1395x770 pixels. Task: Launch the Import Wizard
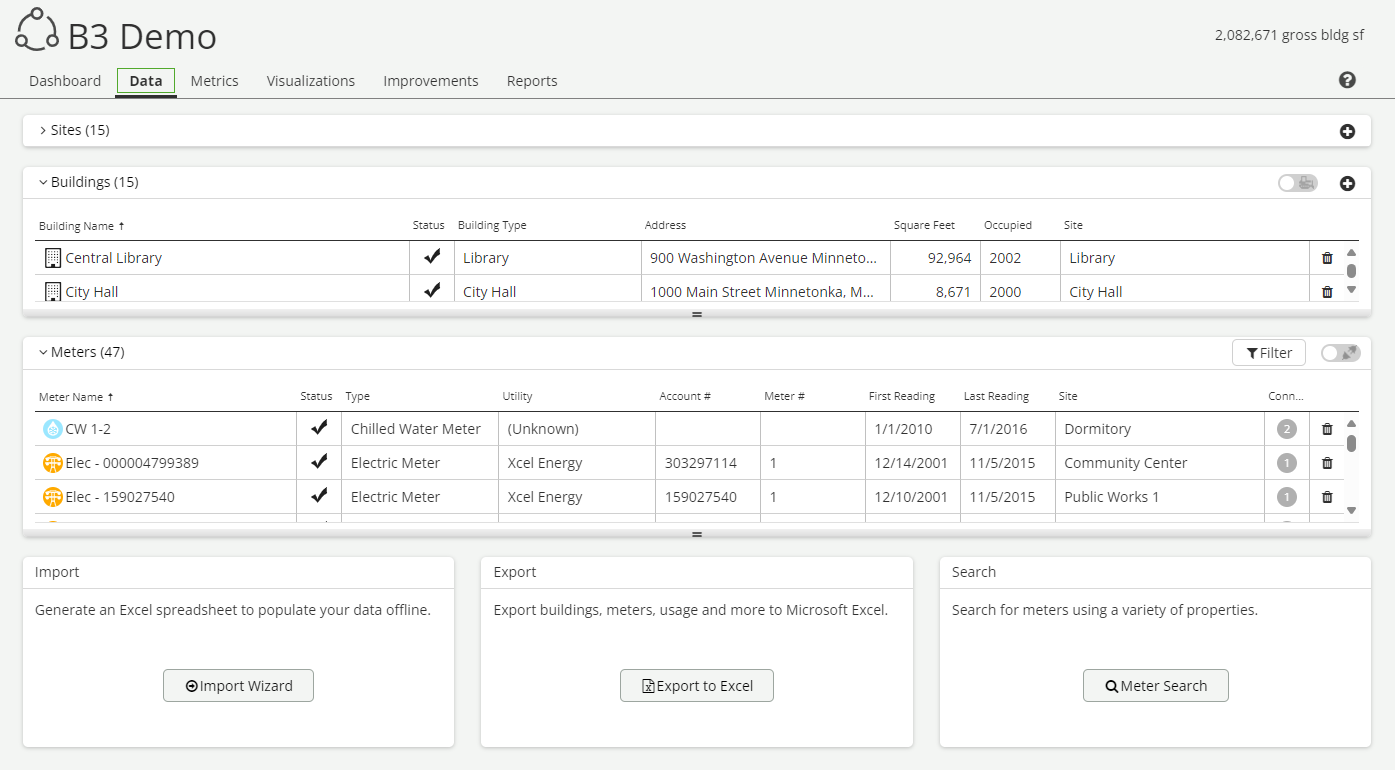point(238,686)
